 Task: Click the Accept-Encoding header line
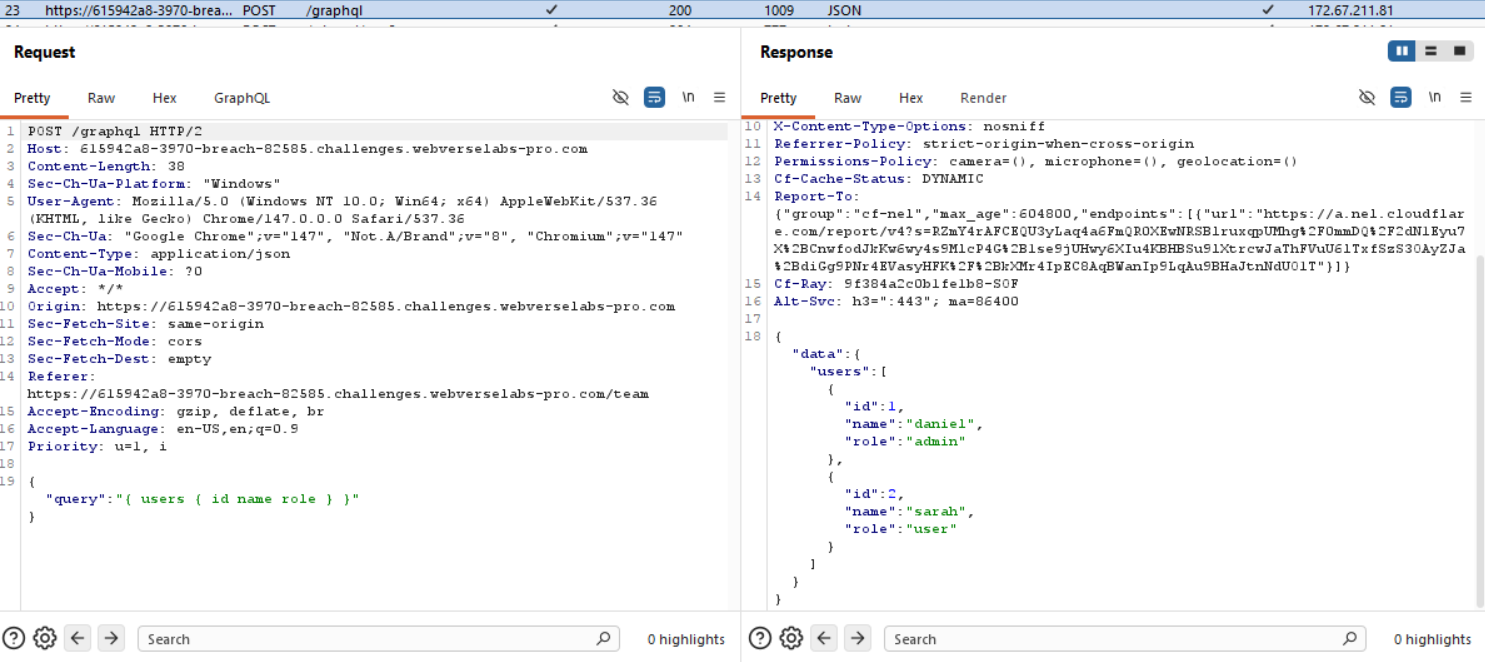176,411
